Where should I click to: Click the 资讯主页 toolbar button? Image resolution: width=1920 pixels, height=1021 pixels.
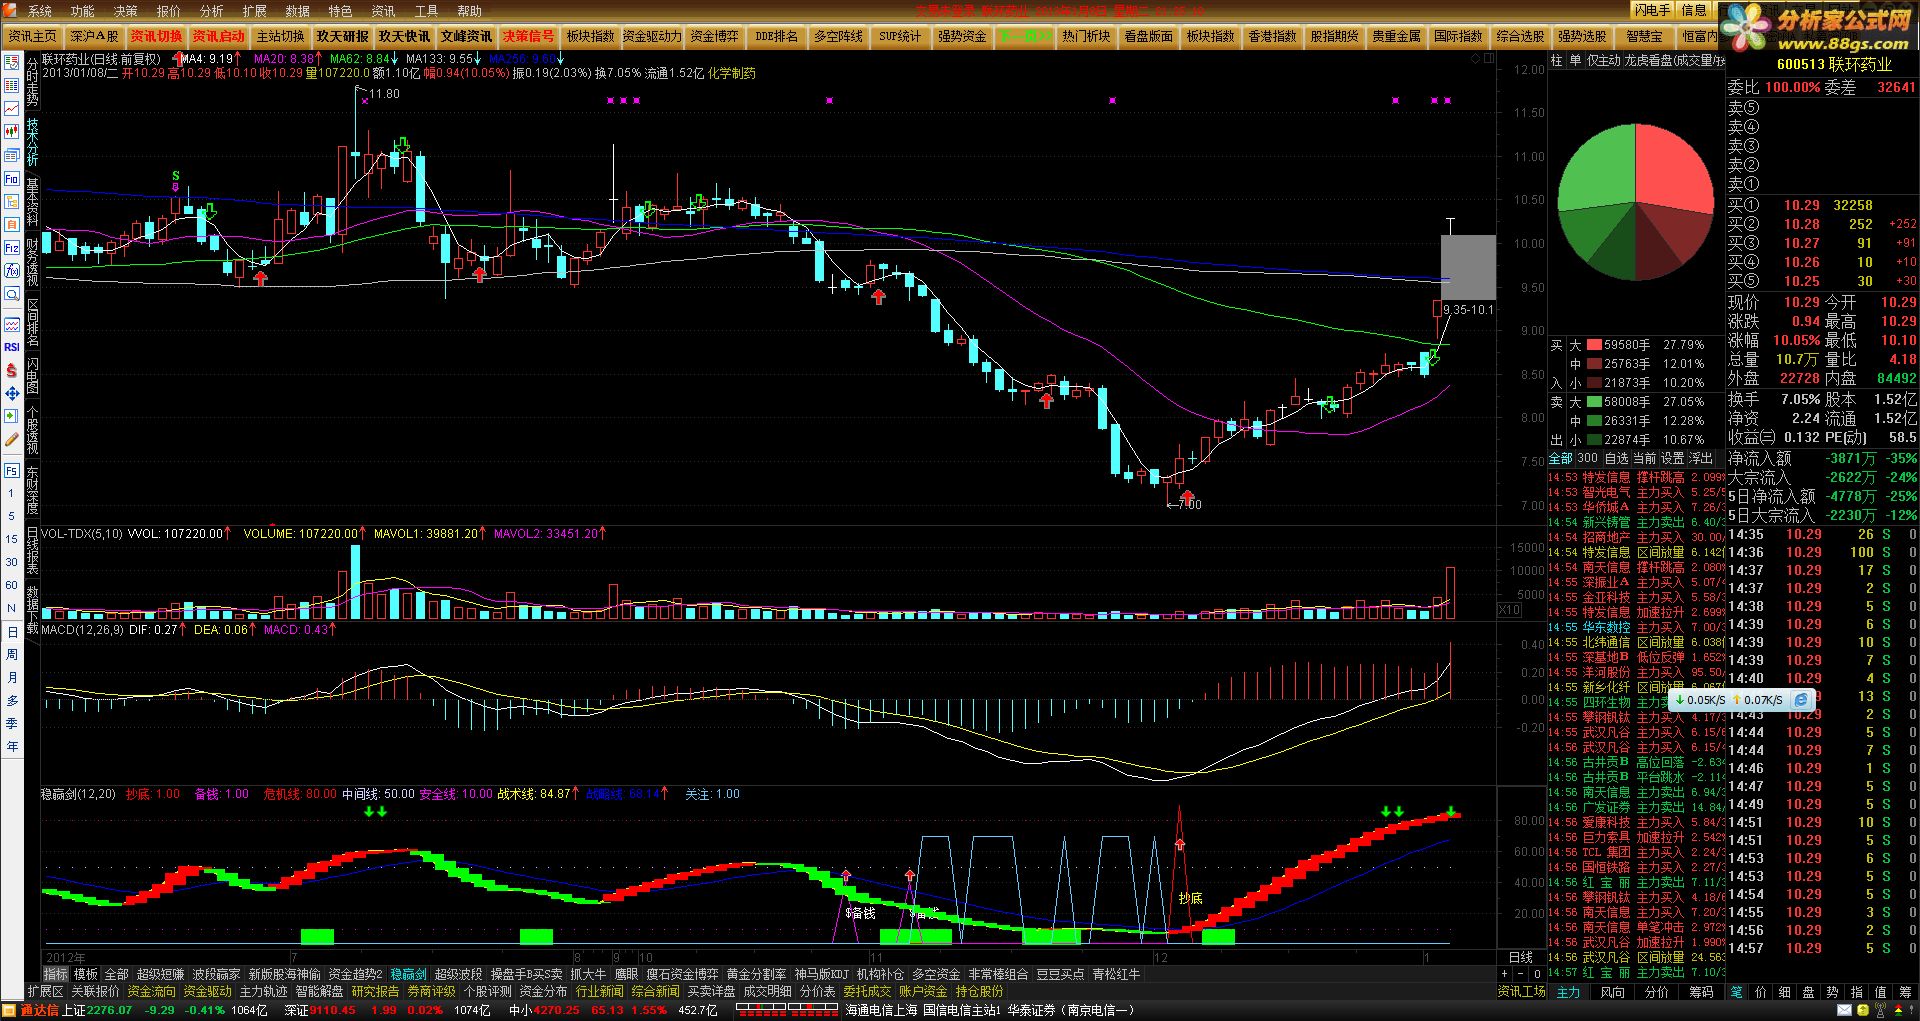[x=33, y=36]
